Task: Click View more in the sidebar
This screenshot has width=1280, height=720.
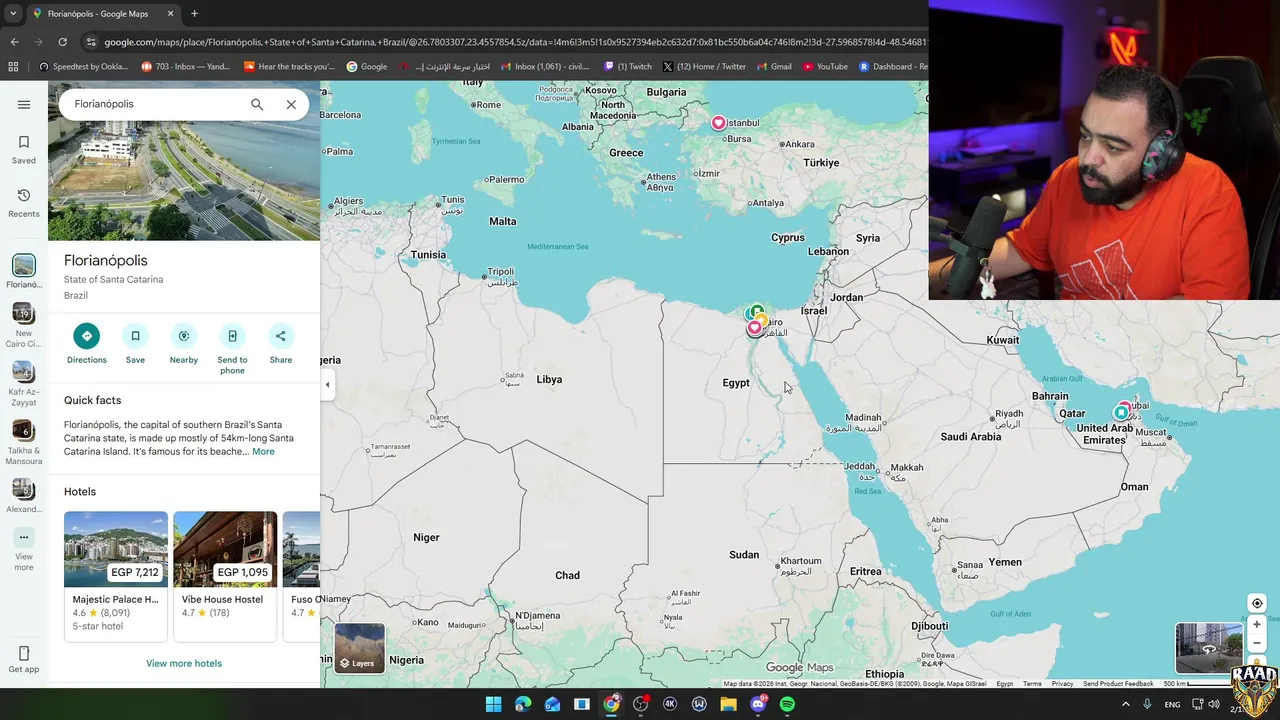Action: [24, 549]
